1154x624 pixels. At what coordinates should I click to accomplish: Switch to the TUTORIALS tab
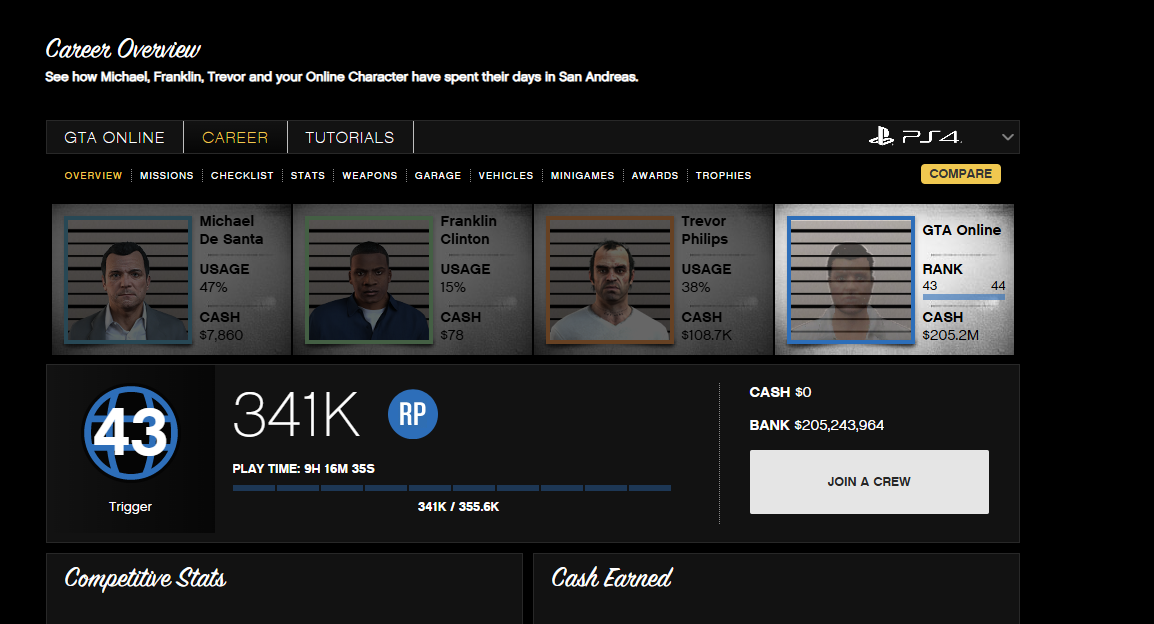click(350, 138)
